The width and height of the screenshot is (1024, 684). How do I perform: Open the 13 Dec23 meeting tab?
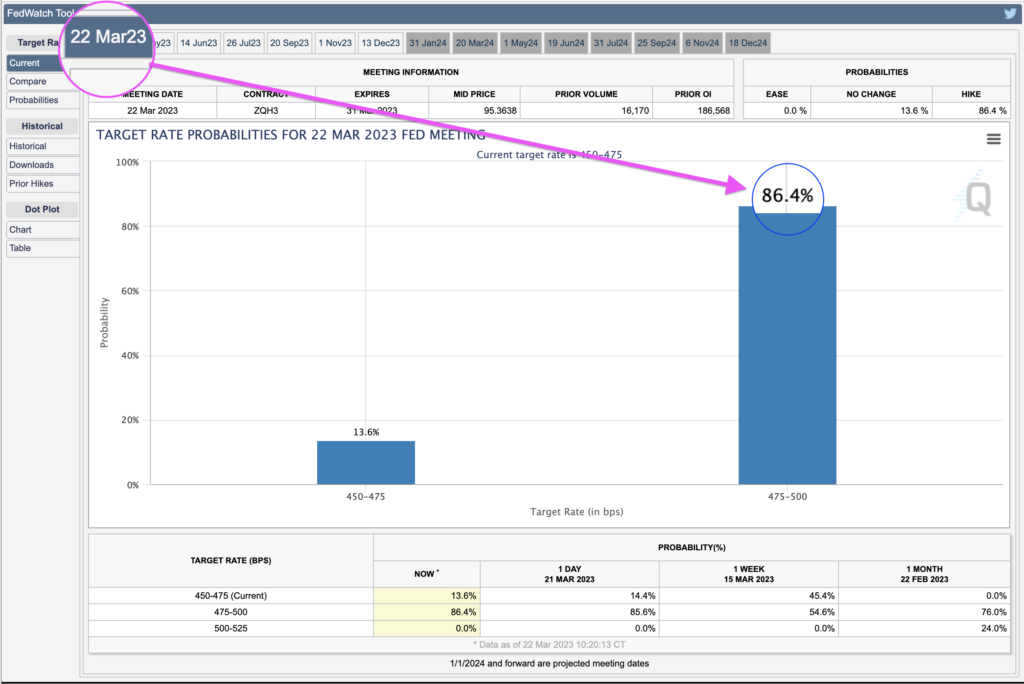pos(380,42)
